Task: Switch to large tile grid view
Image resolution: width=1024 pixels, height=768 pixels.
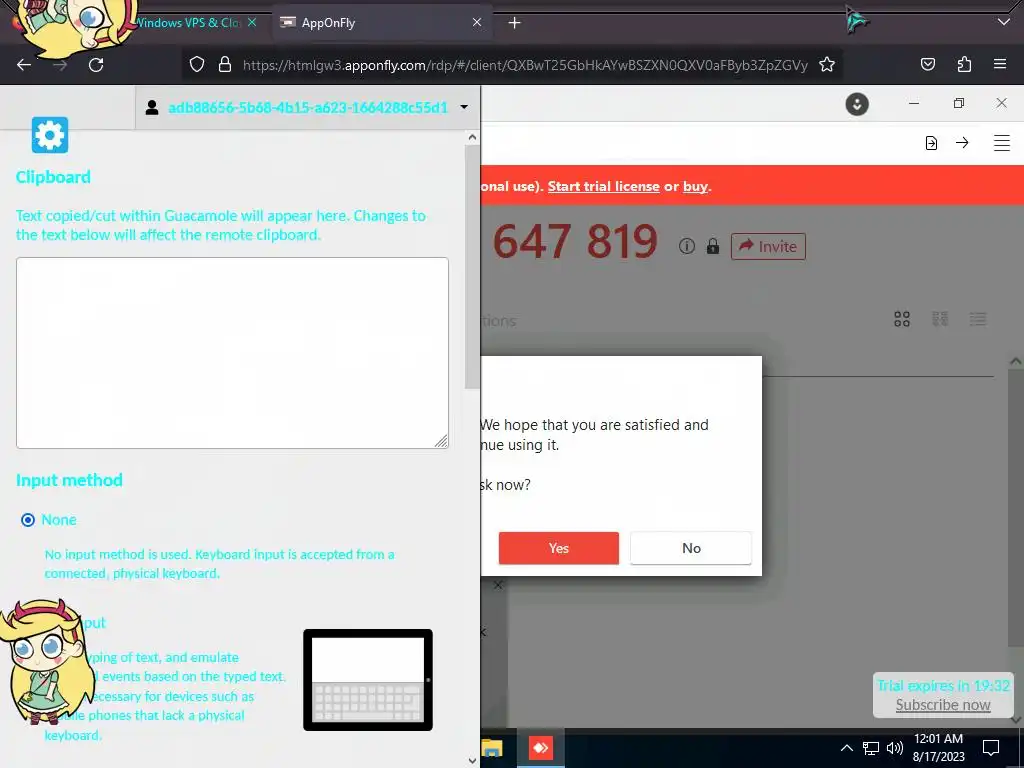Action: 902,319
